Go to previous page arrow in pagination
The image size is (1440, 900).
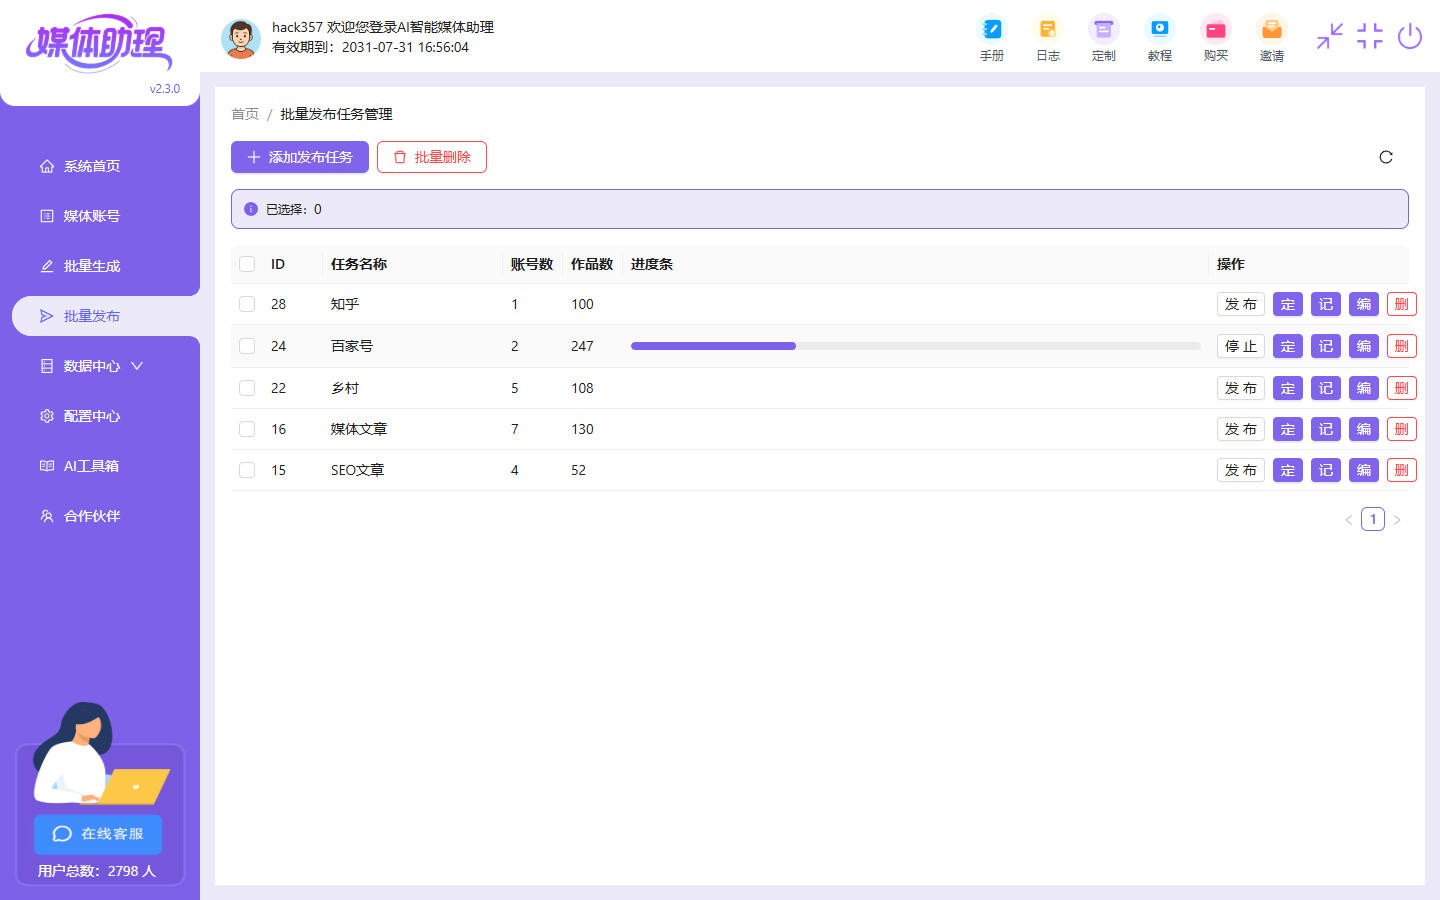coord(1348,520)
